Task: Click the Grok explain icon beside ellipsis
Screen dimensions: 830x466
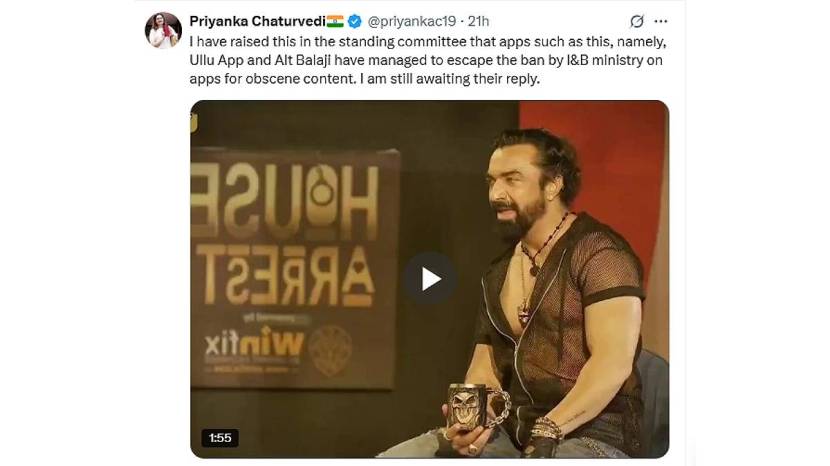Action: point(637,21)
